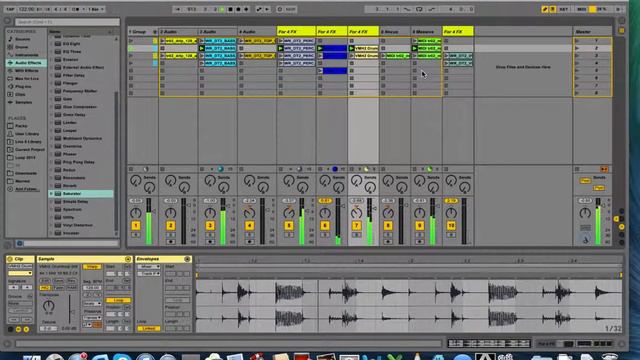
Task: Adjust the Master volume fader
Action: coord(604,206)
